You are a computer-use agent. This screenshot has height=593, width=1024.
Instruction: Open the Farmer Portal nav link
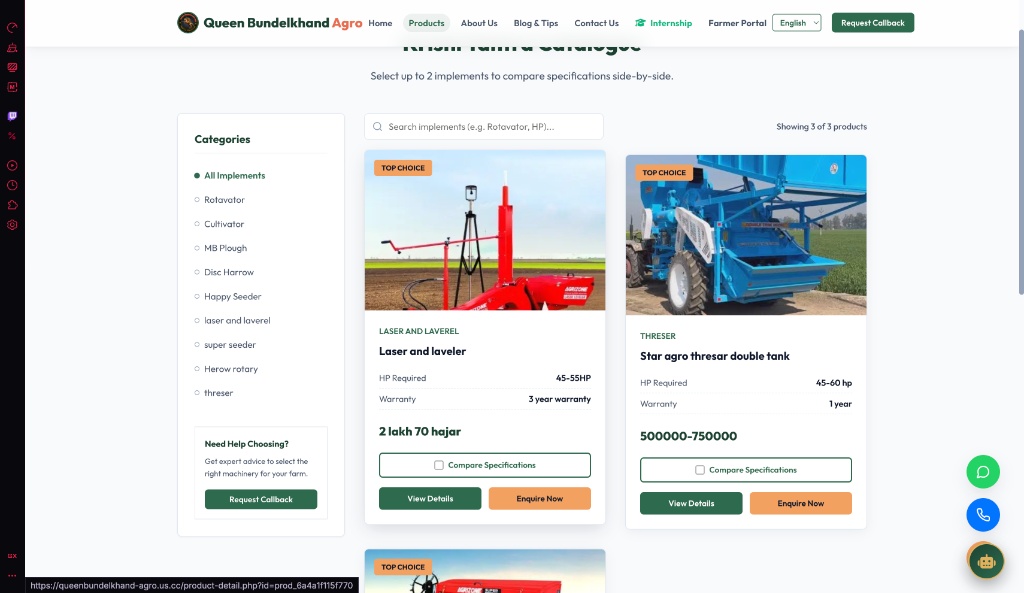tap(737, 23)
